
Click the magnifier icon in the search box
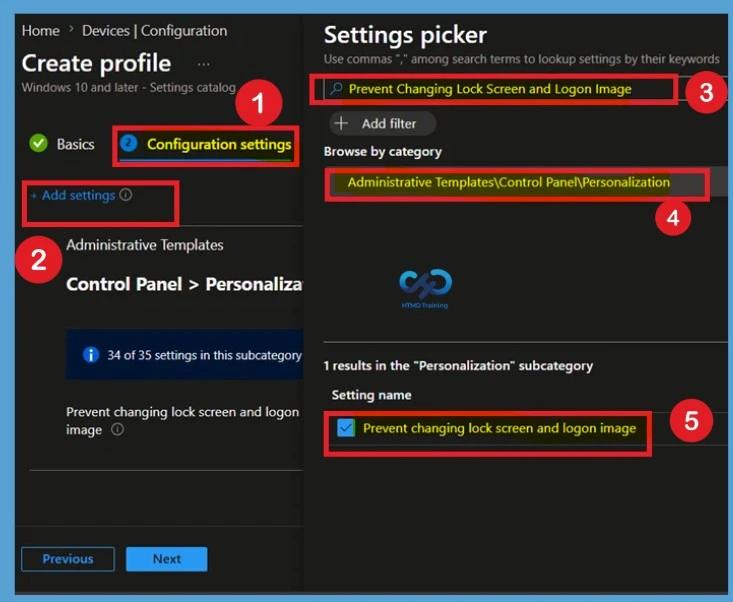[336, 89]
